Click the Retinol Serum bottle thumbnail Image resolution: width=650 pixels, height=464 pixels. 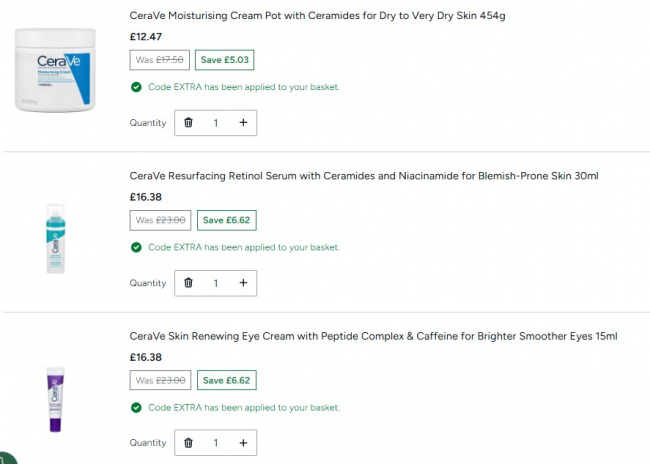[x=54, y=238]
